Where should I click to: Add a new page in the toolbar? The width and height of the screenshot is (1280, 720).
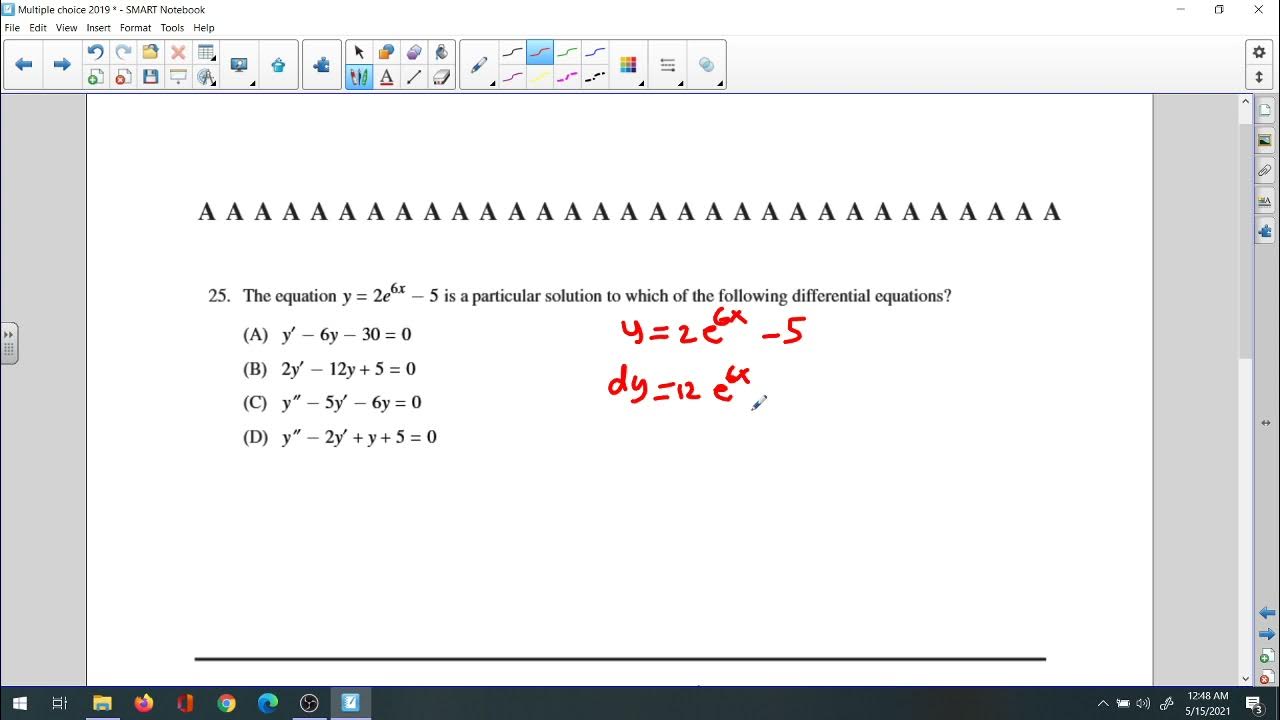point(95,77)
